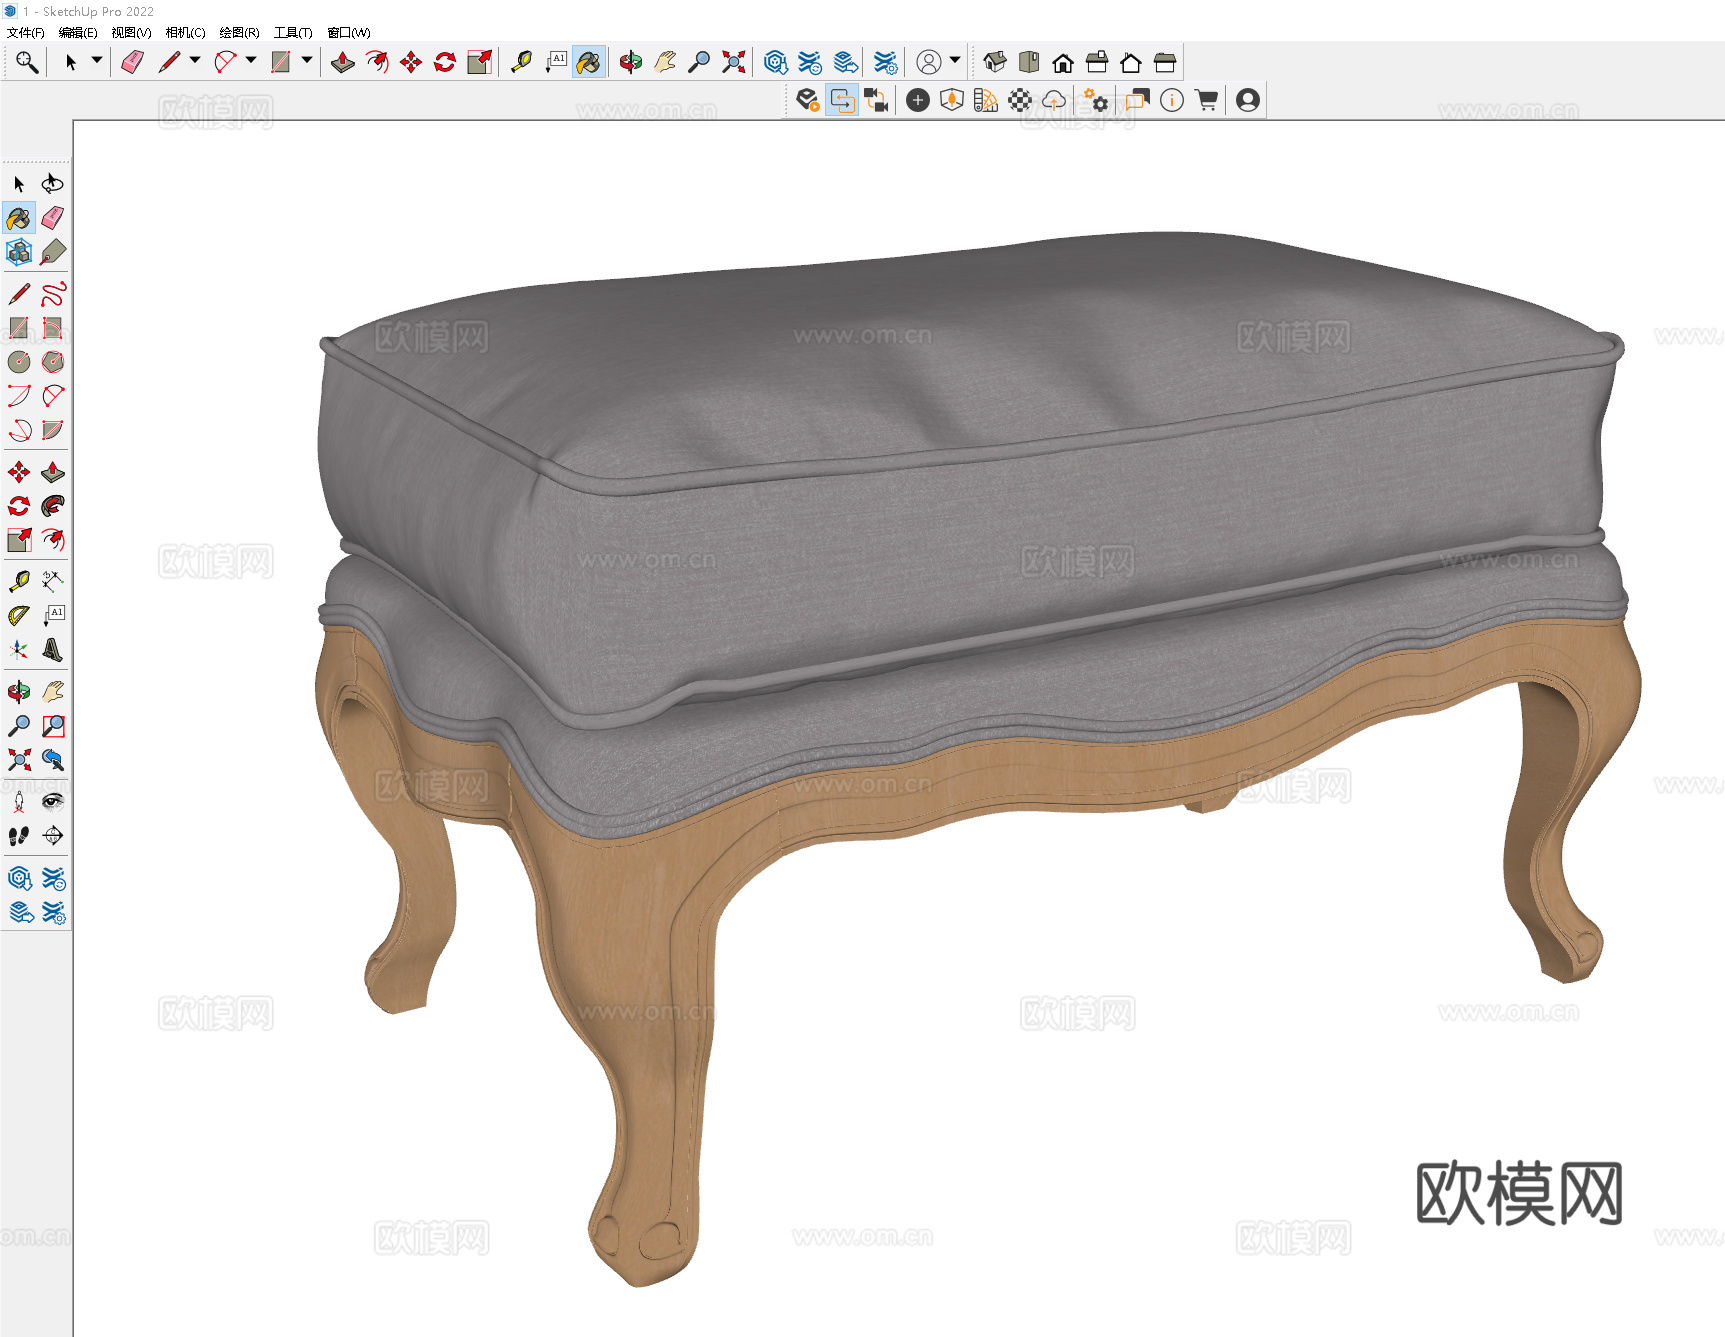Screen dimensions: 1725x1337
Task: Open the renderer settings gears icon
Action: (x=1097, y=100)
